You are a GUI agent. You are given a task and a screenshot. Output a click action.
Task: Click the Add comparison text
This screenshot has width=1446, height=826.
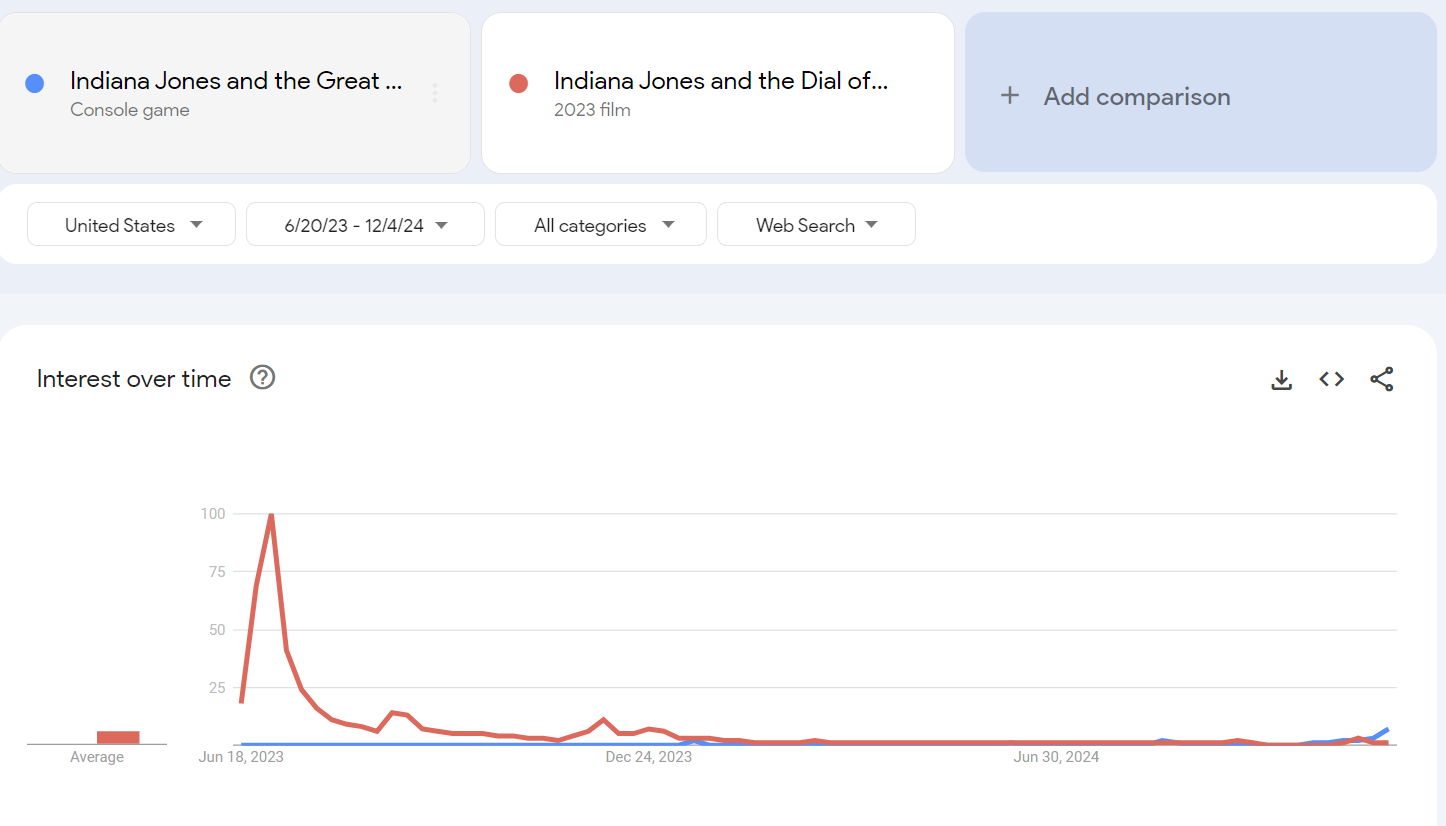click(1137, 96)
